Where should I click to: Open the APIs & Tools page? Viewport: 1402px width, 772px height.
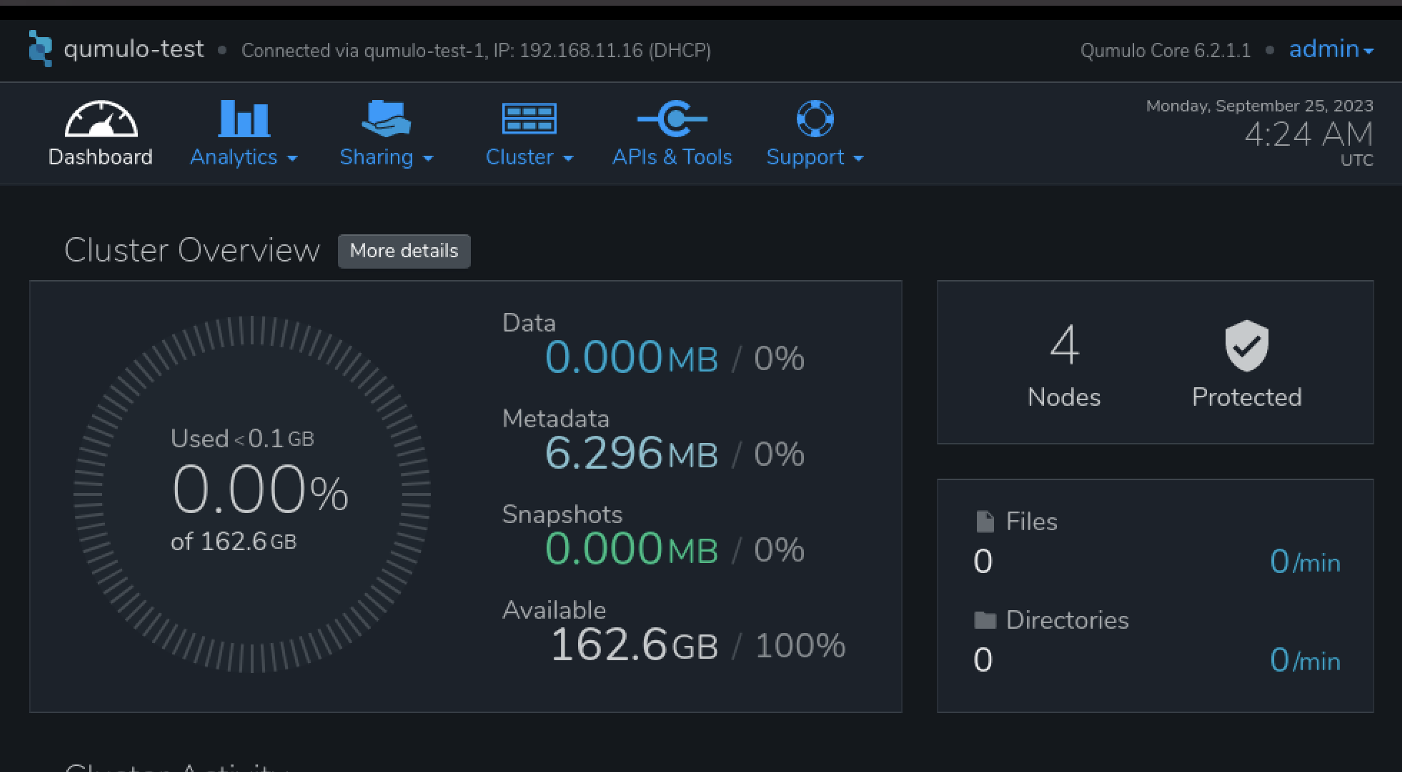click(x=672, y=157)
